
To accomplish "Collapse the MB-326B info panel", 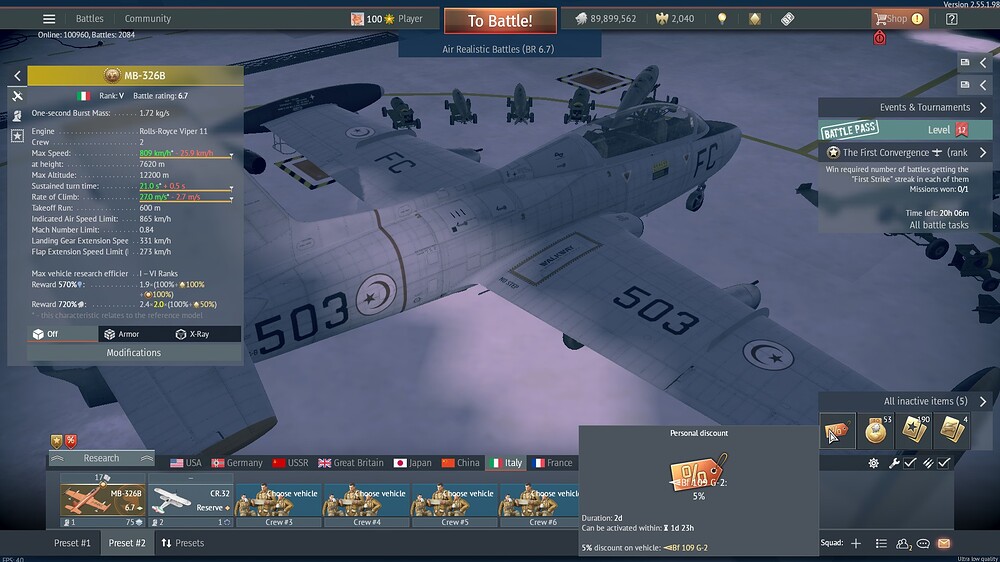I will 17,75.
